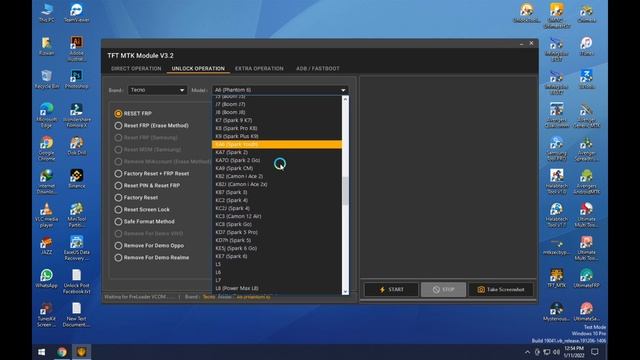The height and width of the screenshot is (360, 640).
Task: Select RESET FRP radio option
Action: (x=133, y=113)
